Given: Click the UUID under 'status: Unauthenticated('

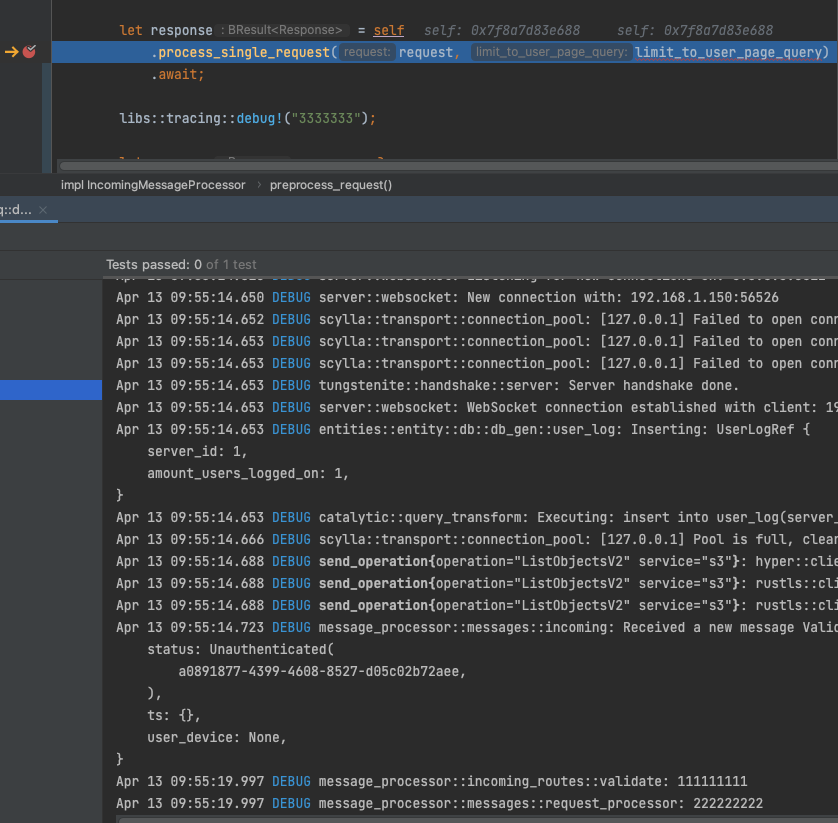Looking at the screenshot, I should point(322,671).
